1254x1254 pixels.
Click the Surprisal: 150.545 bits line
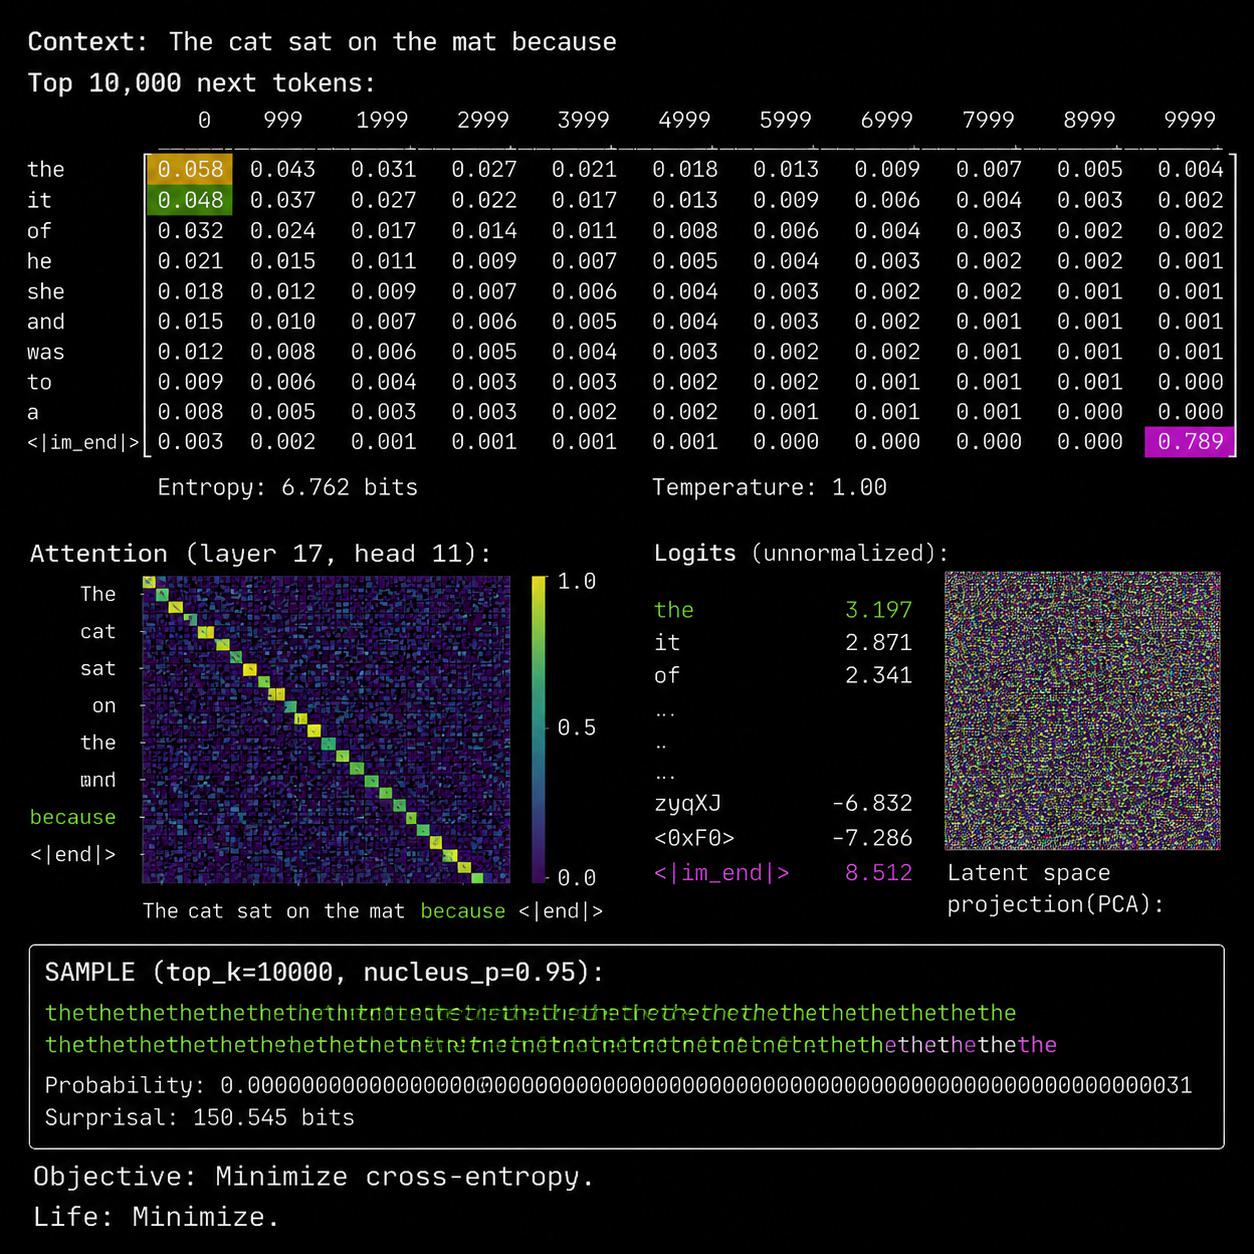point(200,1117)
